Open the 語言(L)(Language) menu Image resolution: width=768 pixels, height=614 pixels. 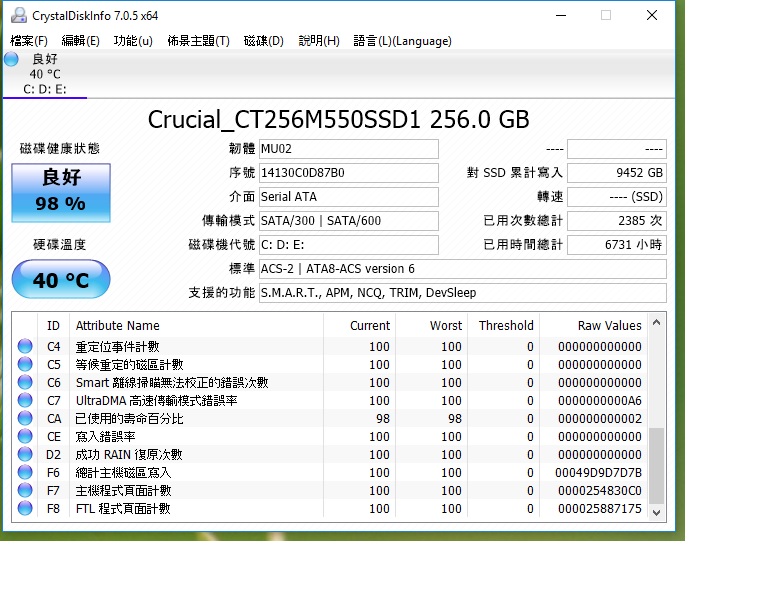[403, 41]
